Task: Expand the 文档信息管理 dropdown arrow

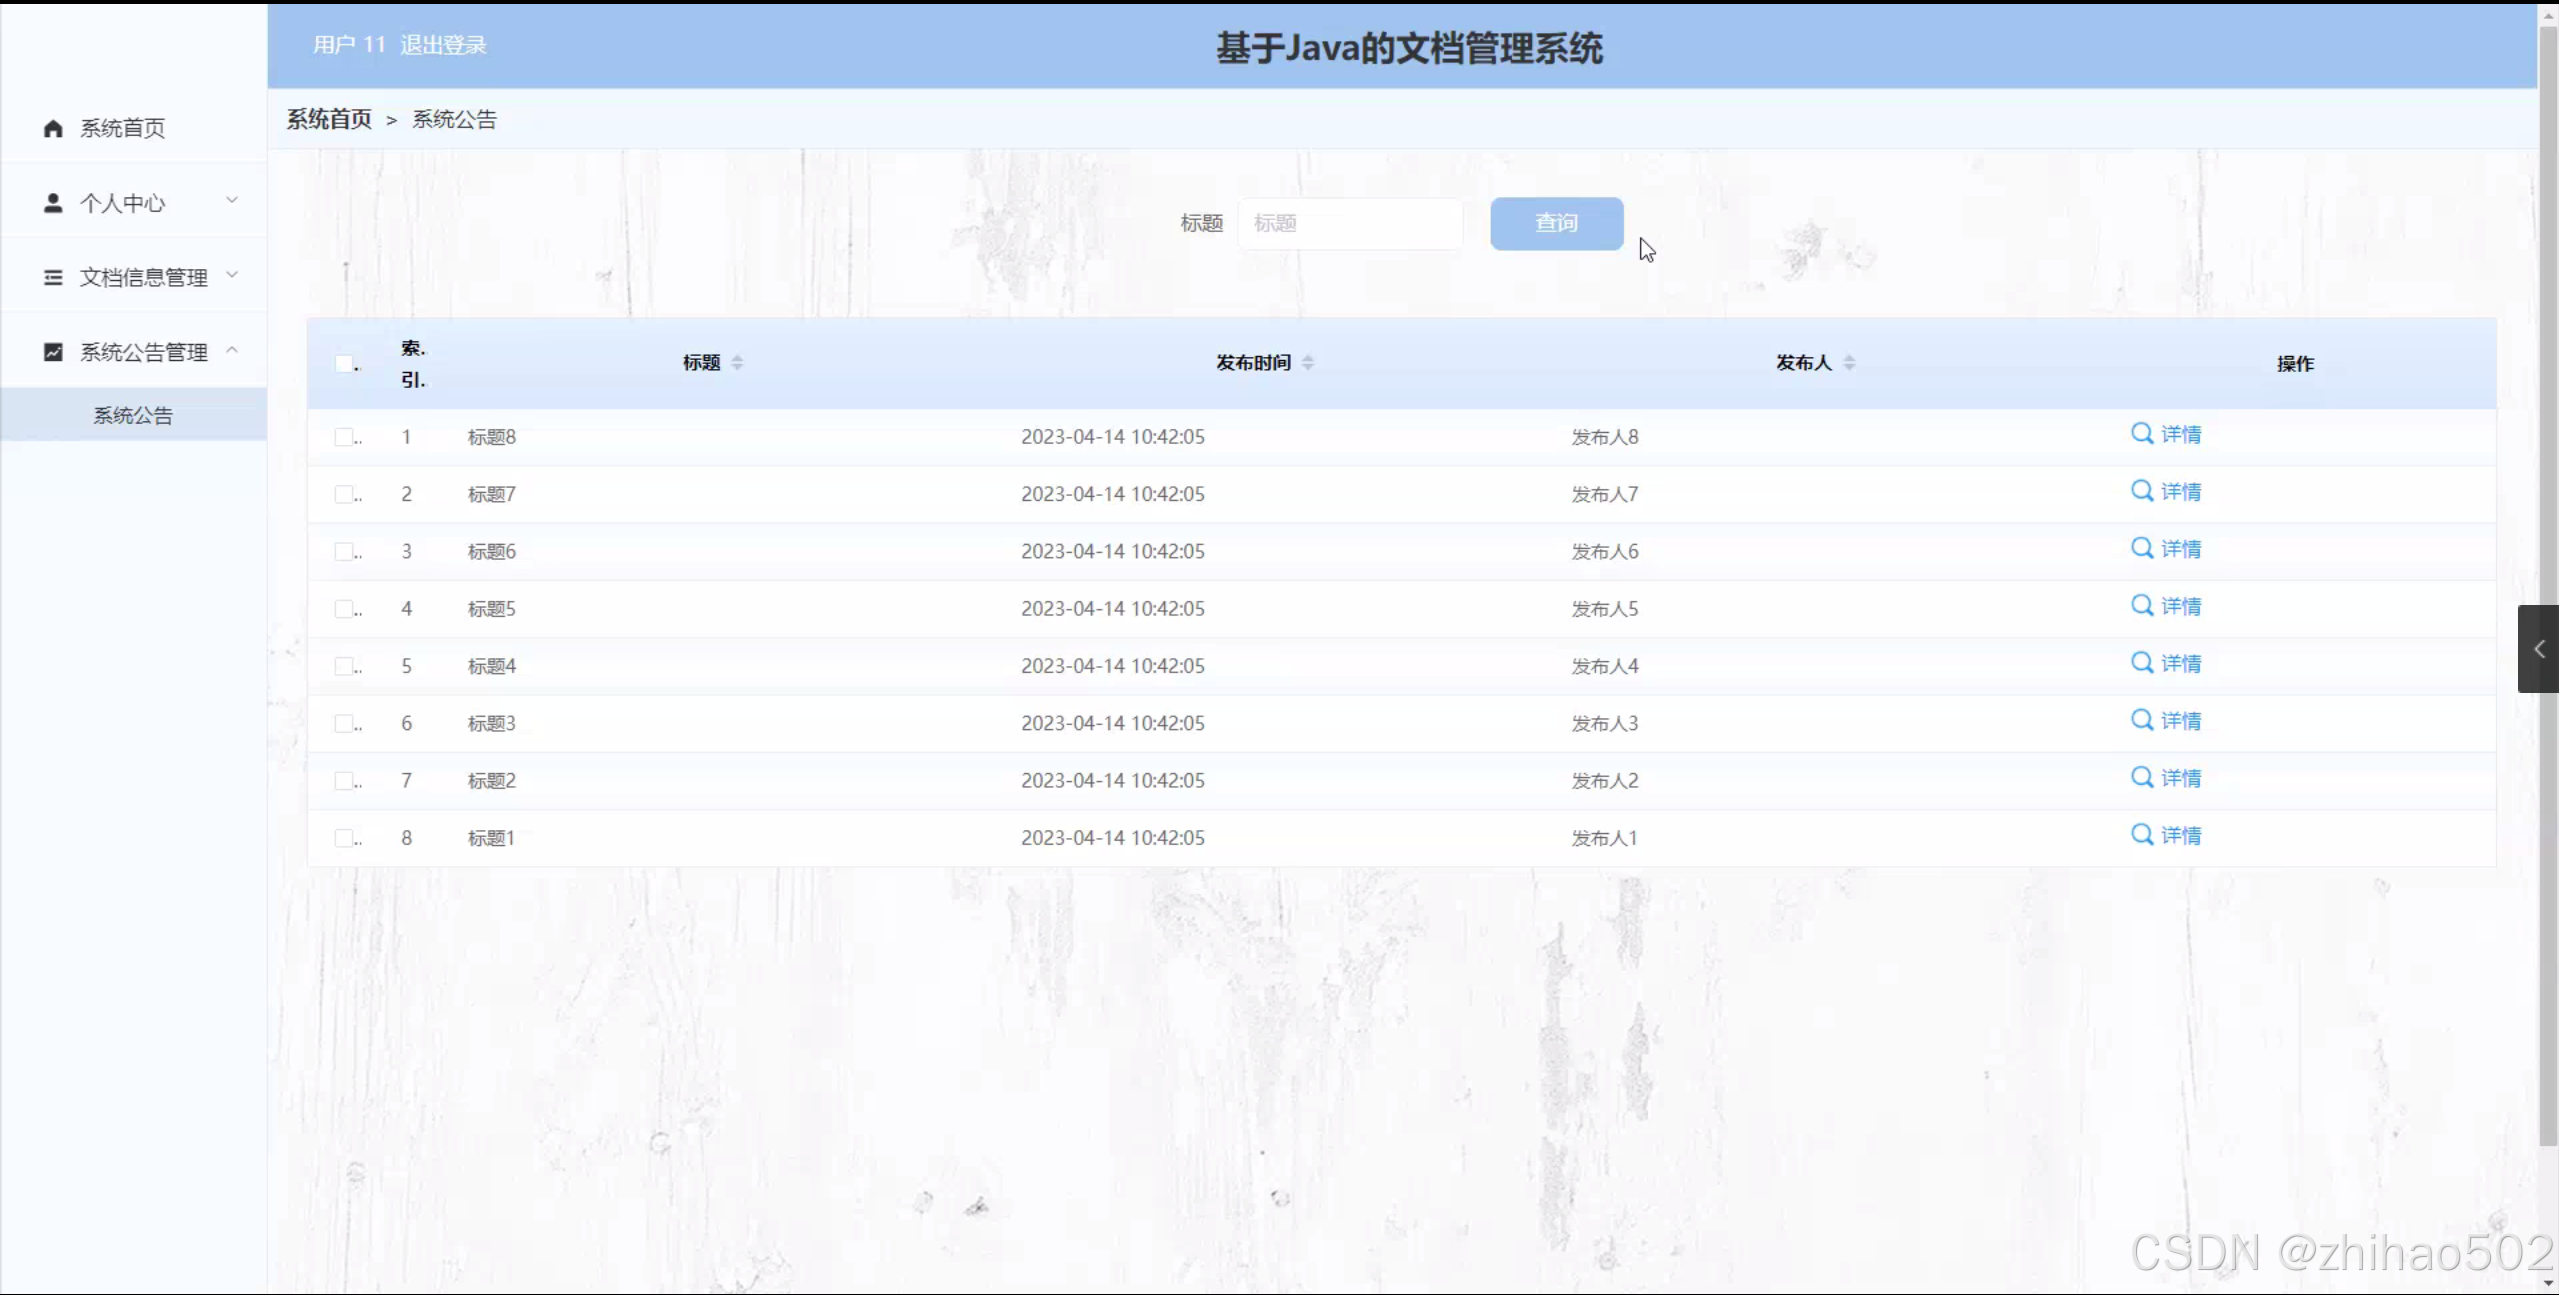Action: coord(233,276)
